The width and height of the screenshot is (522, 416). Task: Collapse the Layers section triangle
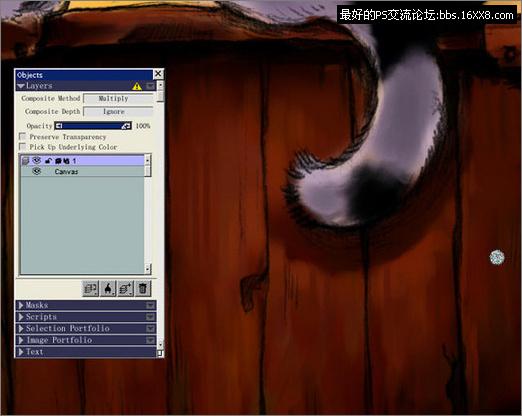21,86
